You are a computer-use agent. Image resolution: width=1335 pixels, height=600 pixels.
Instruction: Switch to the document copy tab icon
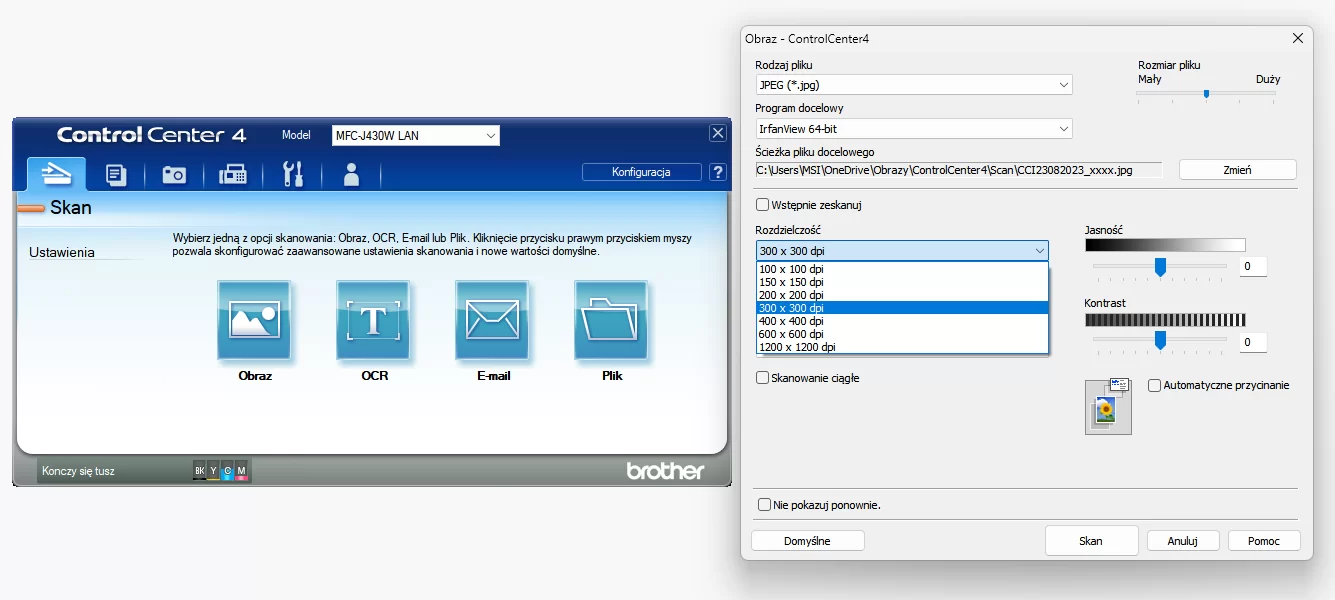coord(116,175)
